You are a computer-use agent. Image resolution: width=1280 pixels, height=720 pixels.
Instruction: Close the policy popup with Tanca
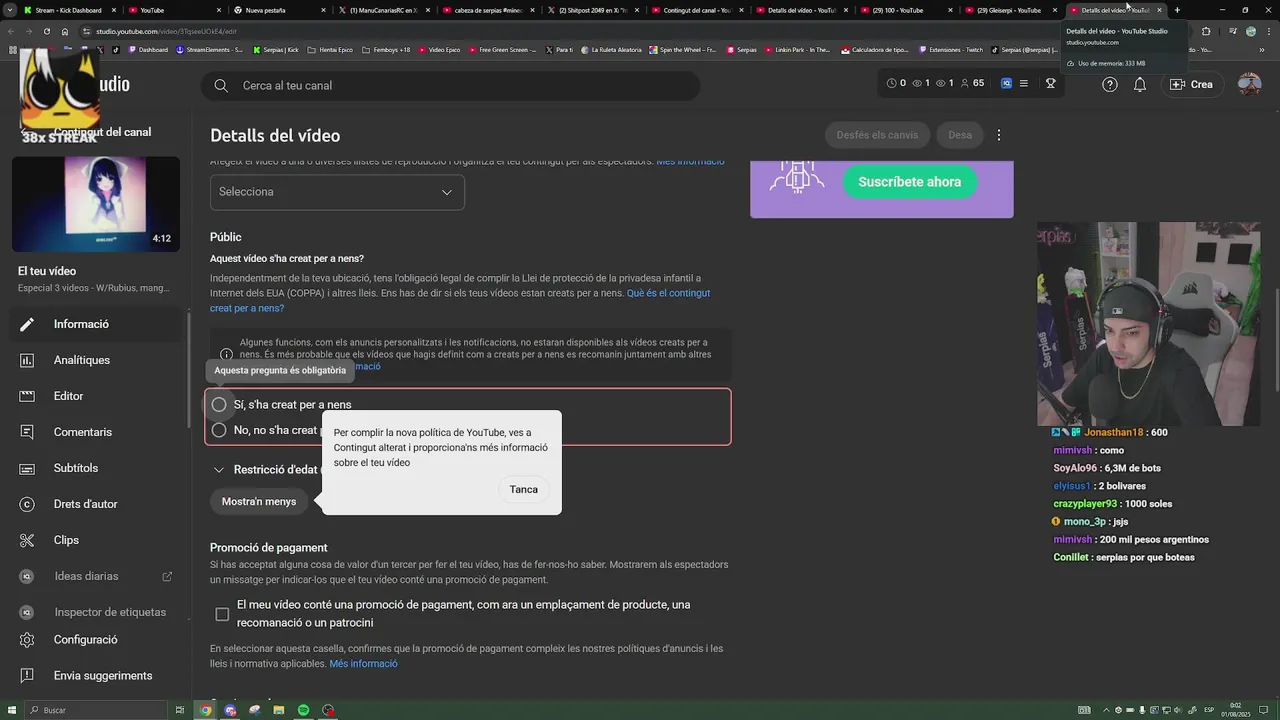(523, 489)
